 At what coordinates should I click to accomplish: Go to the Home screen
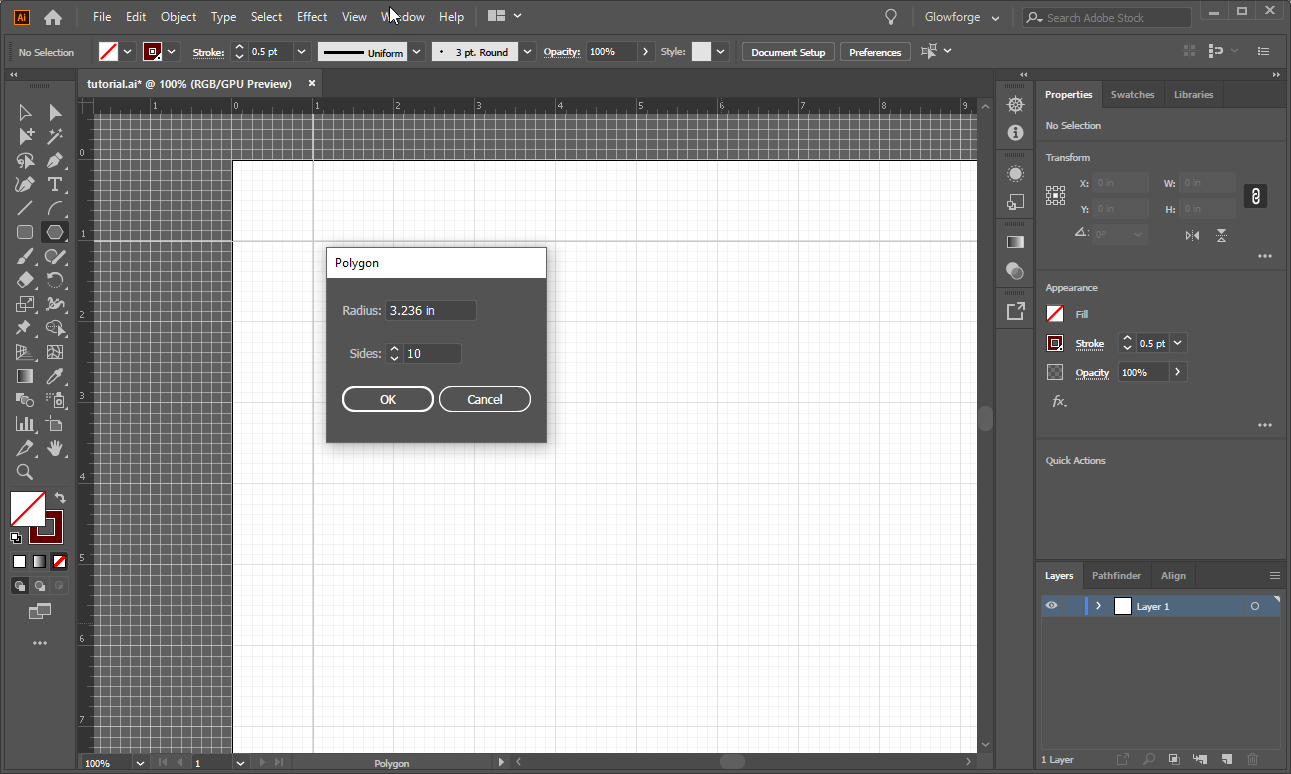click(53, 17)
